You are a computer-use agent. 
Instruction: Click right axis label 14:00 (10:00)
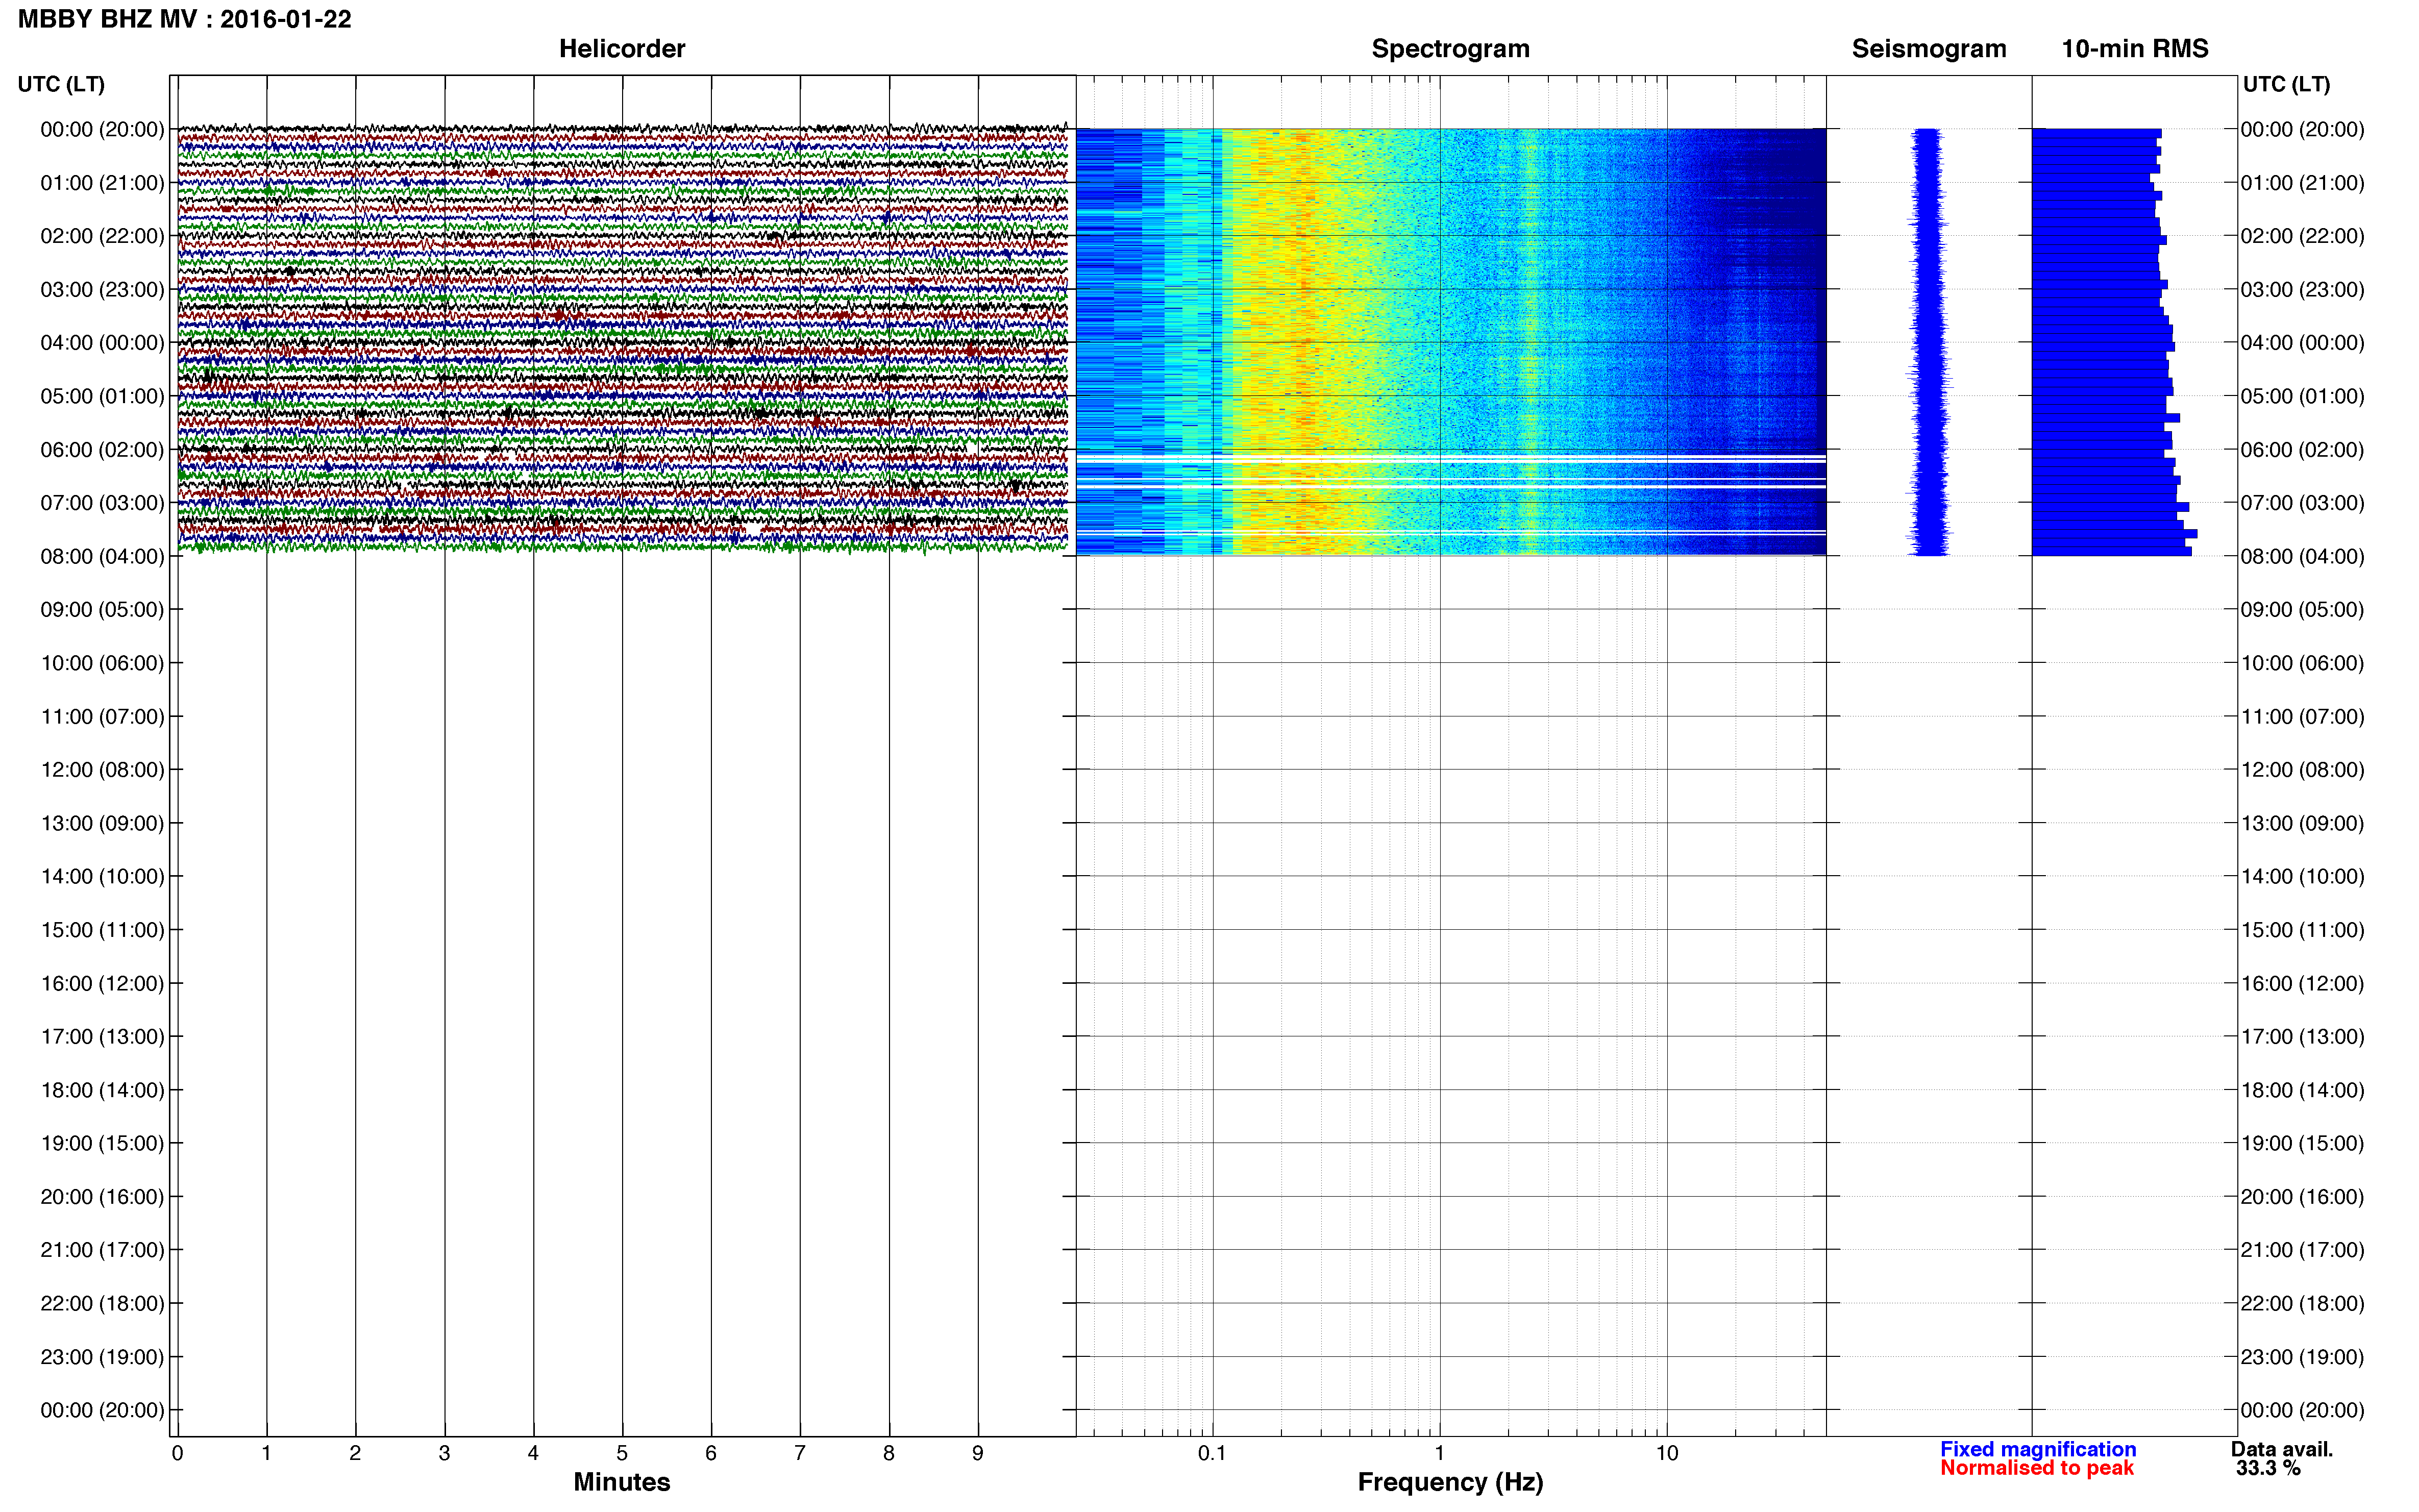(2302, 877)
